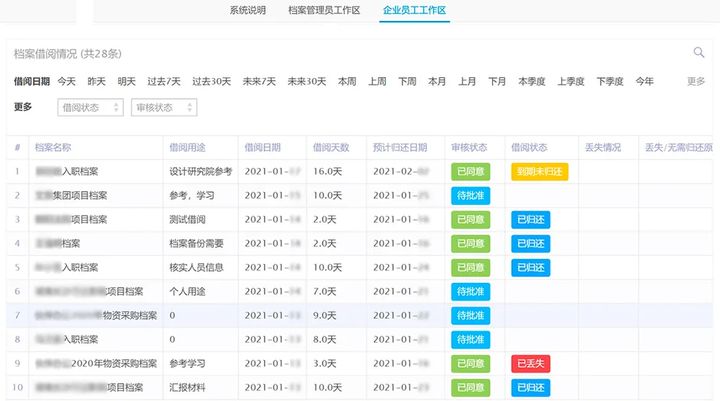Click 待批准 badge in row 2
The height and width of the screenshot is (401, 720).
pyautogui.click(x=471, y=196)
